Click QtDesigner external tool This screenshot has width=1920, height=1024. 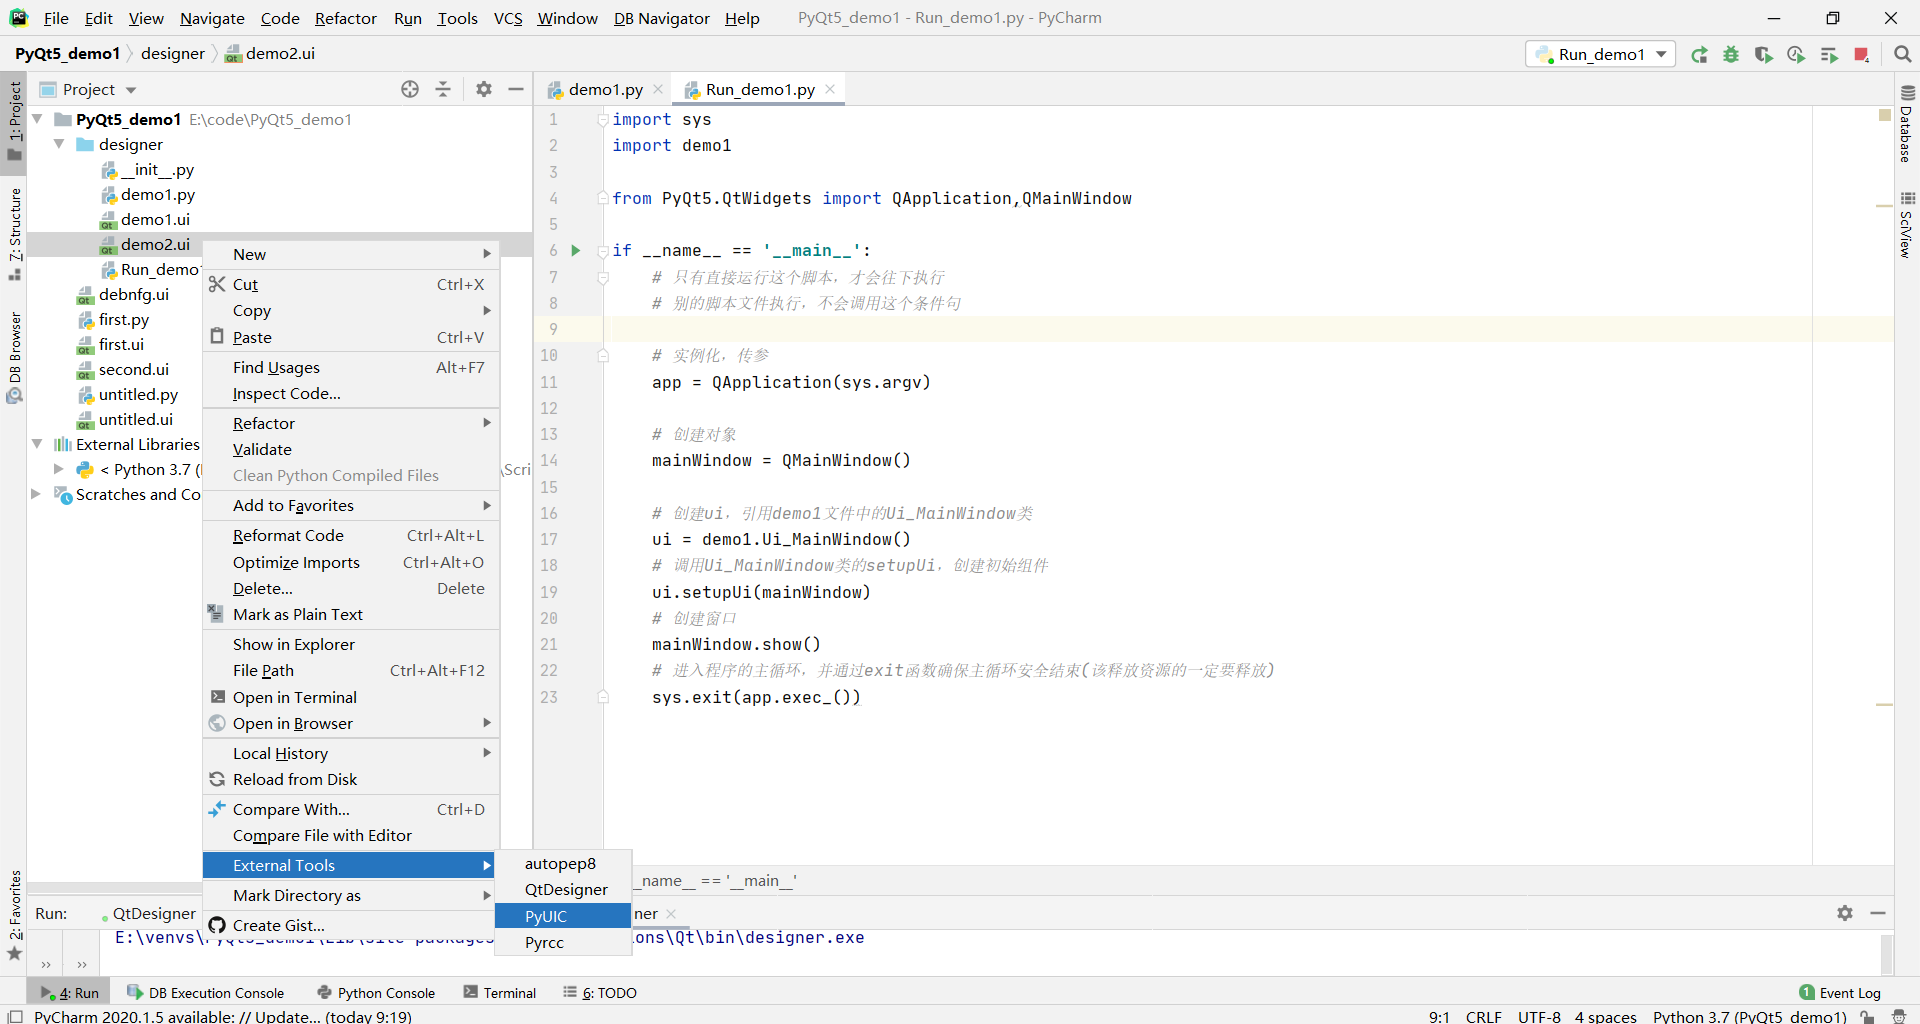563,889
